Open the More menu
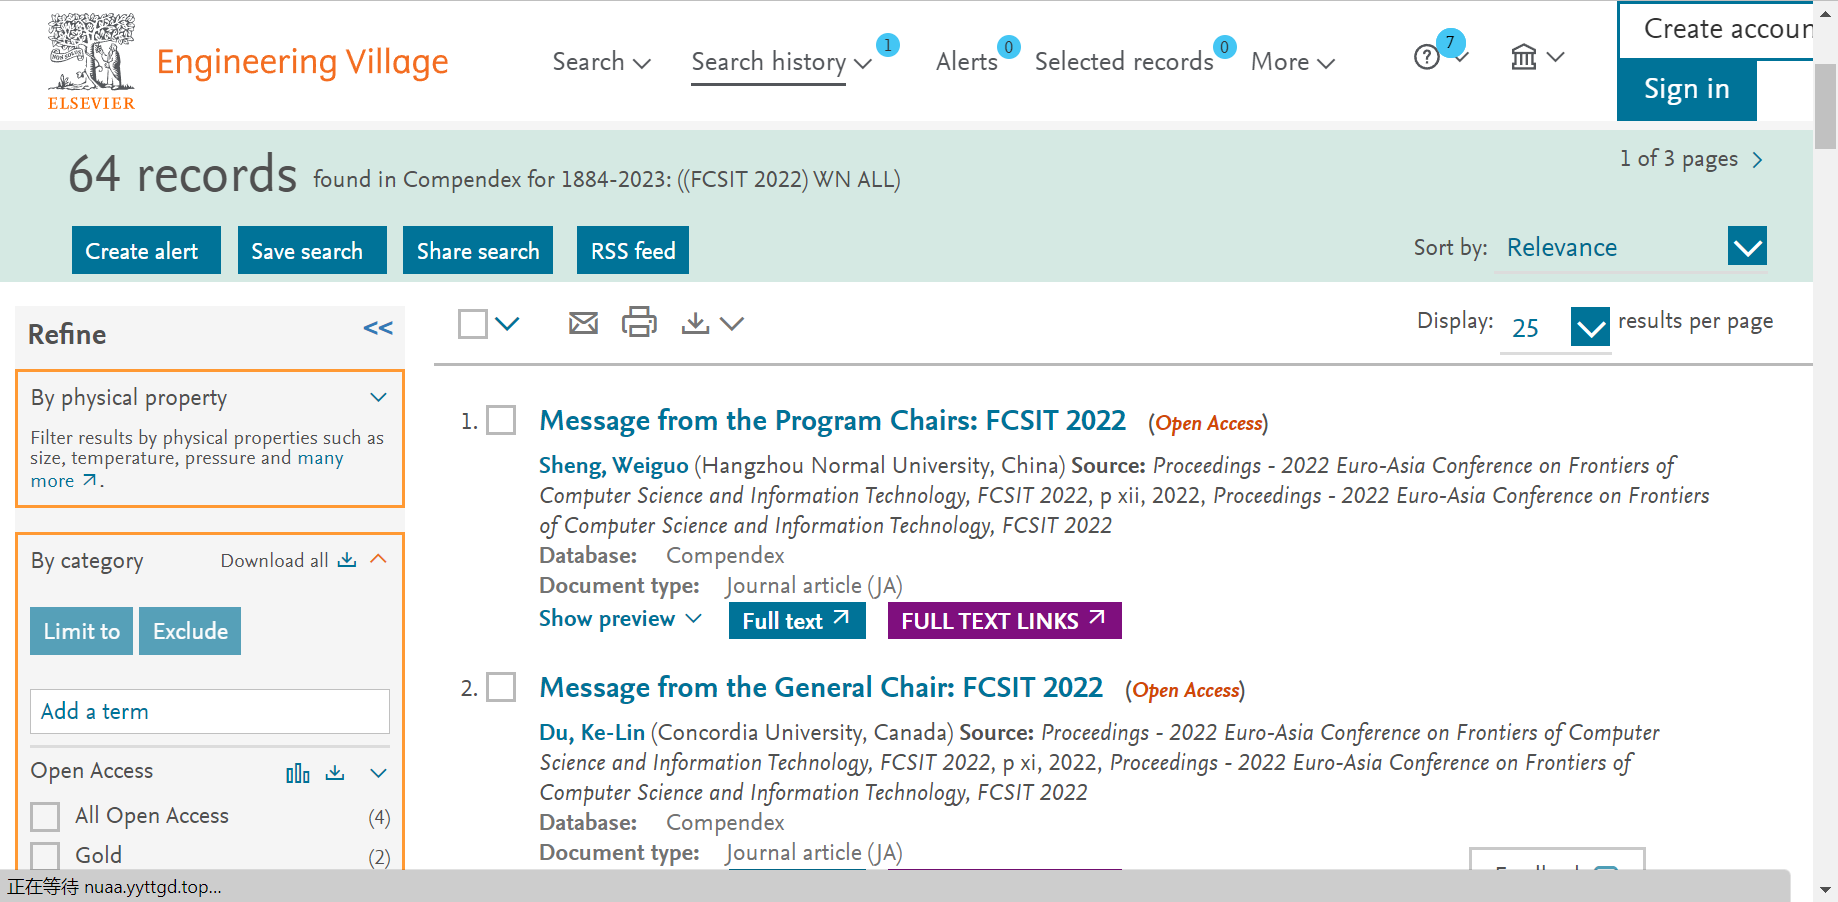This screenshot has width=1838, height=902. [x=1293, y=62]
